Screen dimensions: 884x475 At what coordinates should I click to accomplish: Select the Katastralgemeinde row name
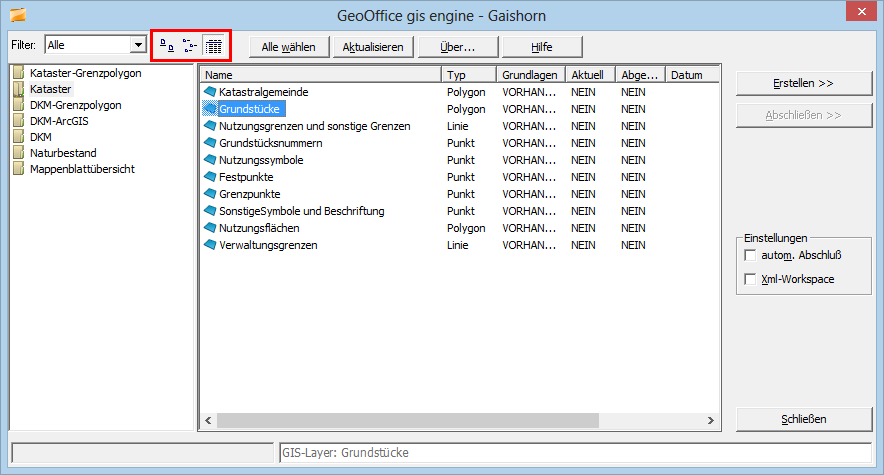tap(264, 92)
